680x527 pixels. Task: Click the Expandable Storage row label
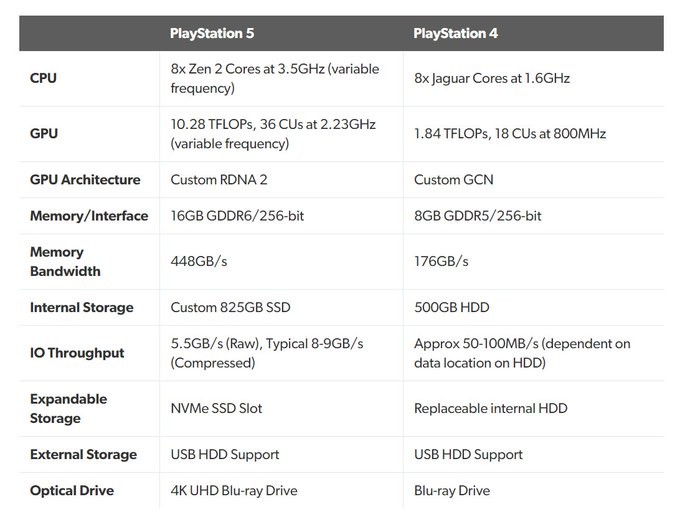(68, 408)
